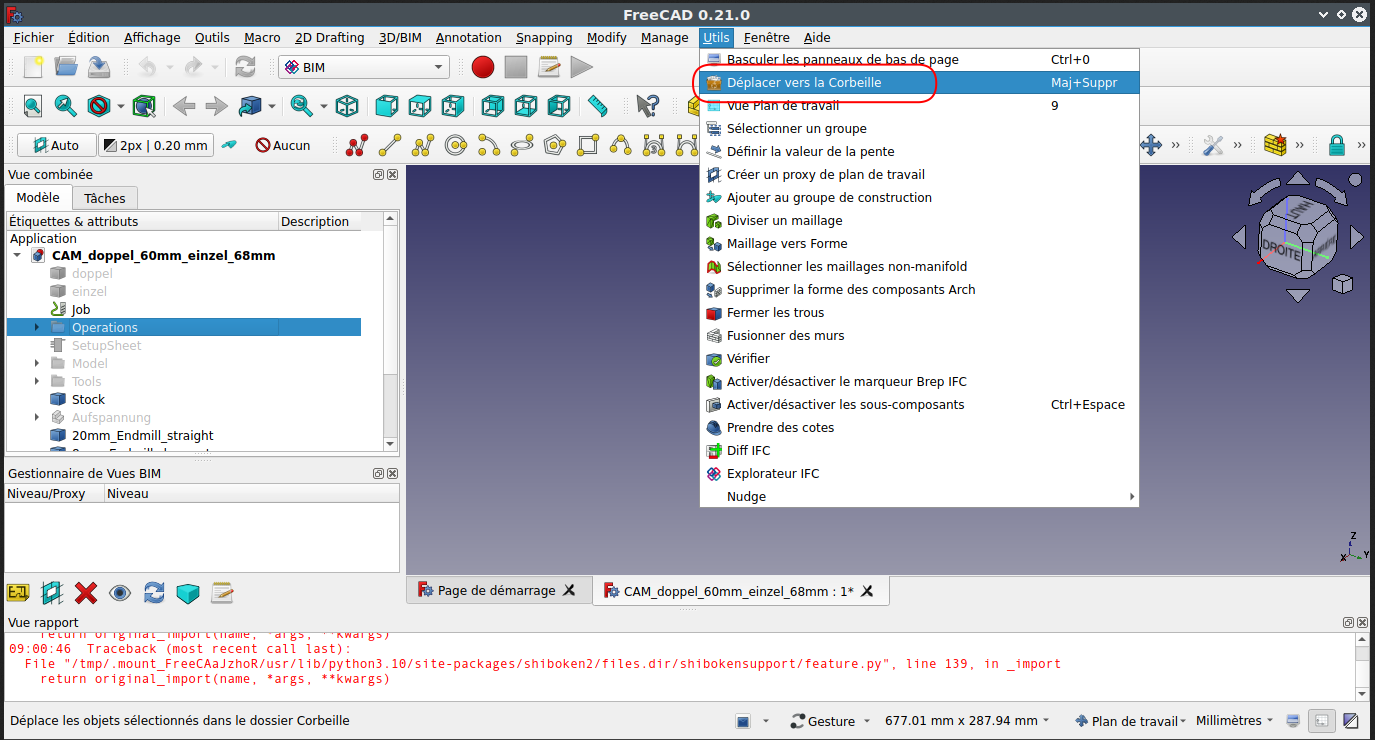This screenshot has height=740, width=1375.
Task: Activate the isometric view icon
Action: coord(345,105)
